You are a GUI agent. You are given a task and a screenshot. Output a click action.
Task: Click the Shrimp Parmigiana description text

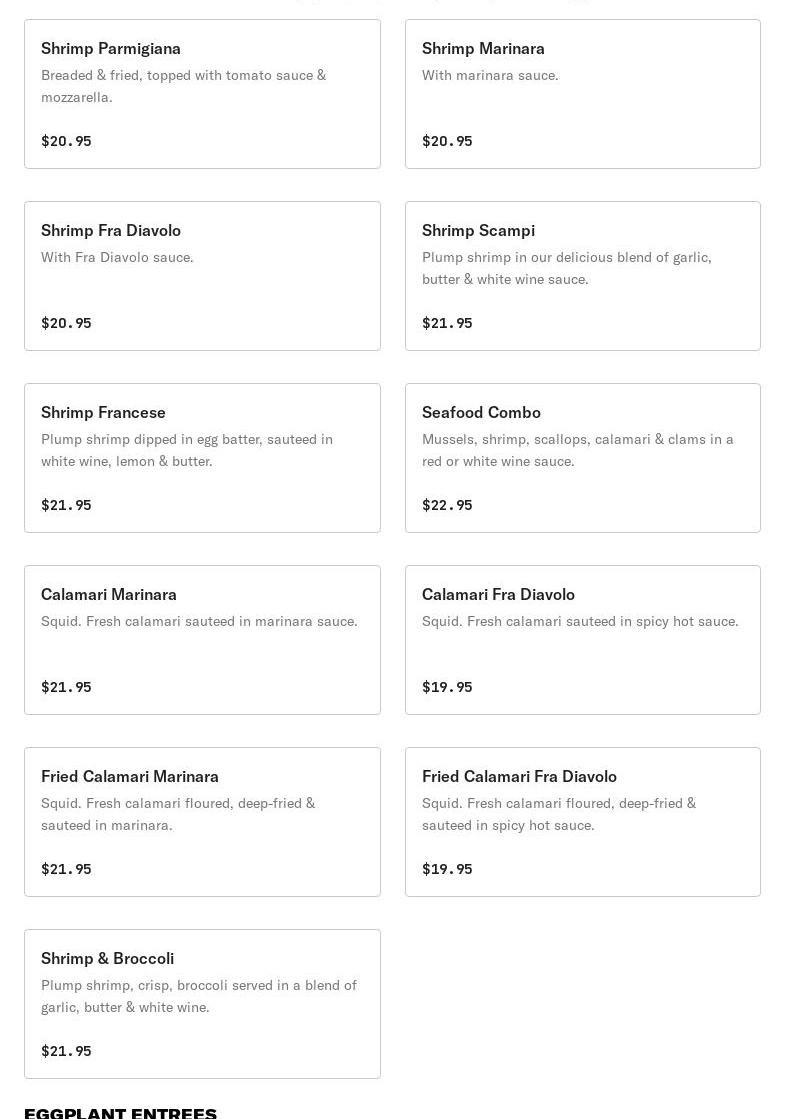coord(183,86)
